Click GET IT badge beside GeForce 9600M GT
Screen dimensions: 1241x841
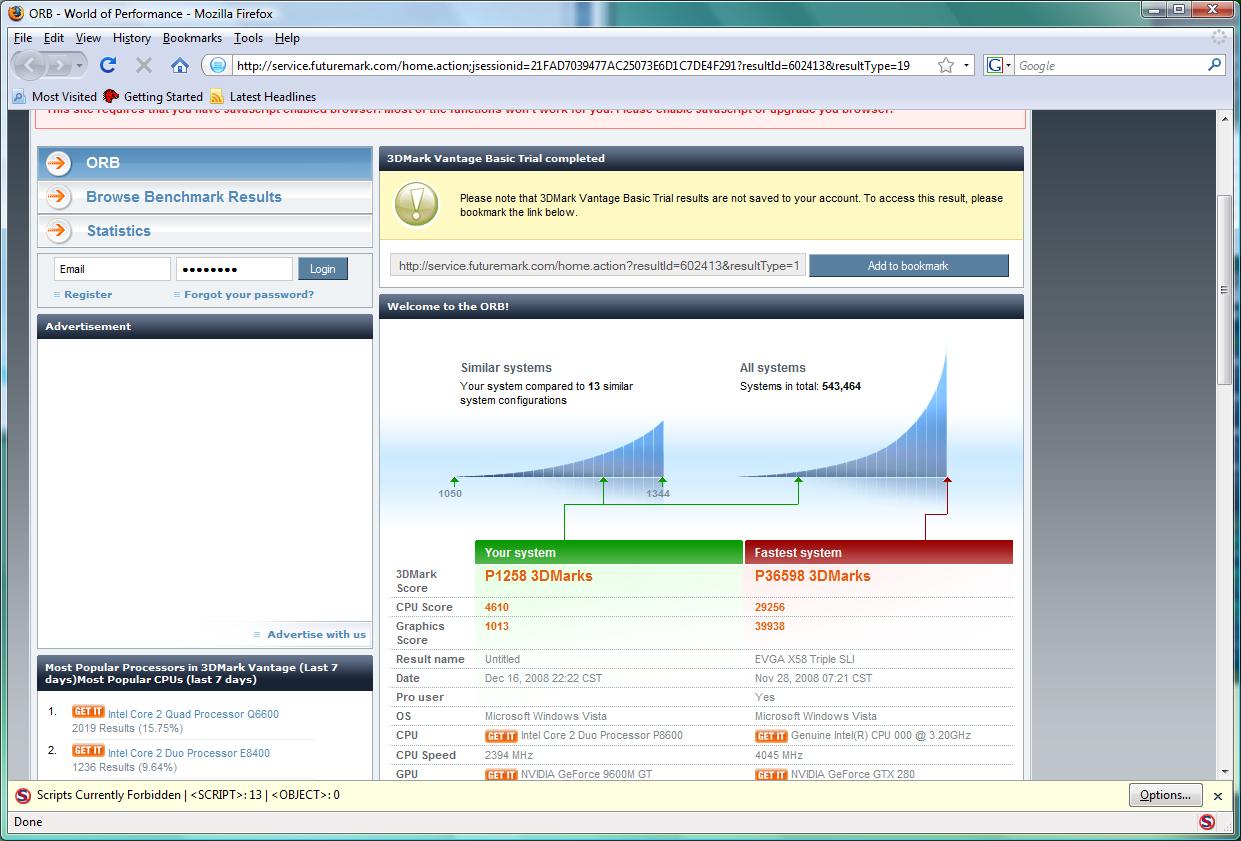pyautogui.click(x=501, y=775)
